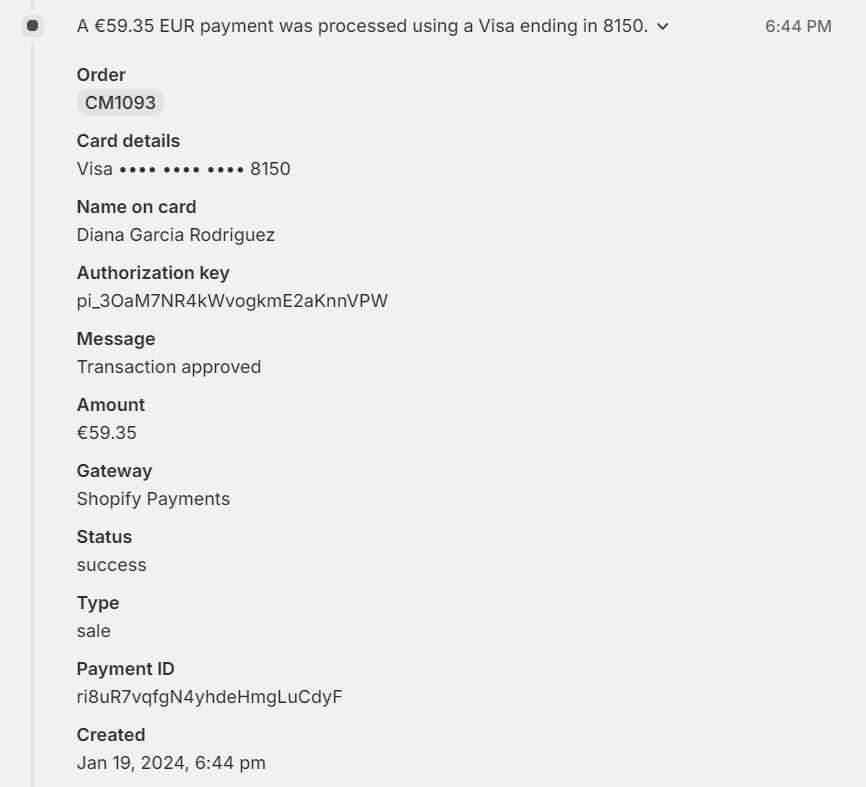Click the 6:44 PM event timestamp

pos(797,26)
